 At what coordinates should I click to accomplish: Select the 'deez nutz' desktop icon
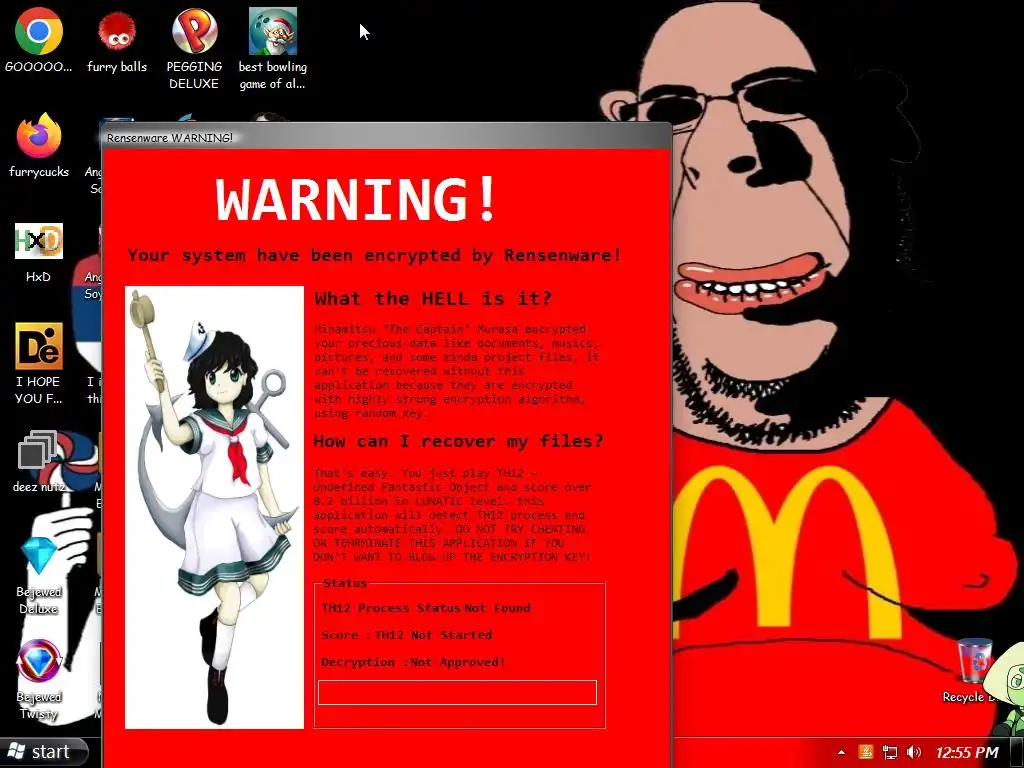39,461
